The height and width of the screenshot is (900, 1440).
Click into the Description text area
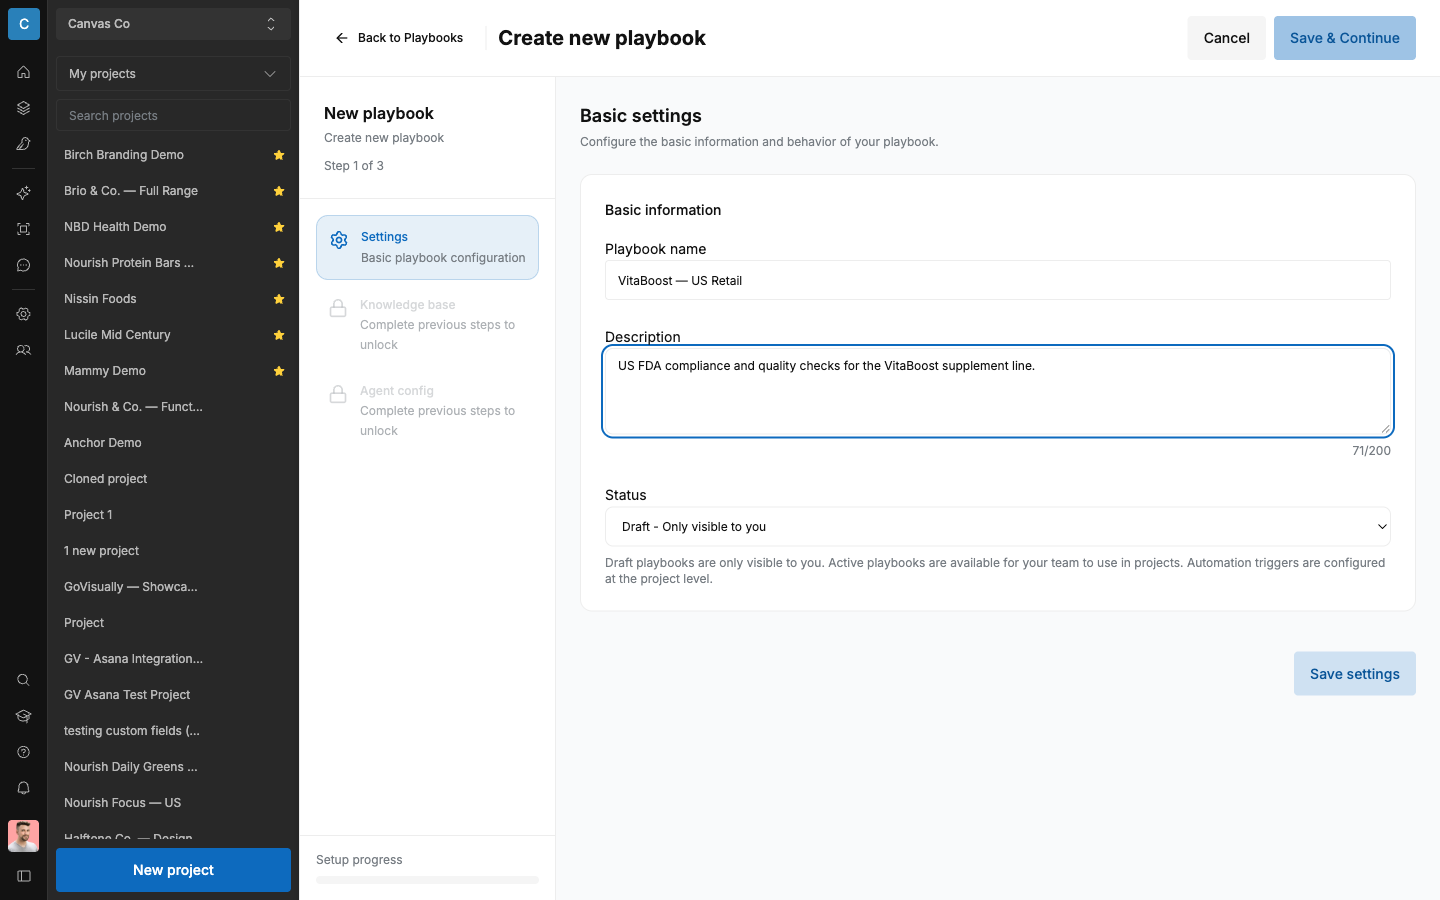click(x=997, y=391)
